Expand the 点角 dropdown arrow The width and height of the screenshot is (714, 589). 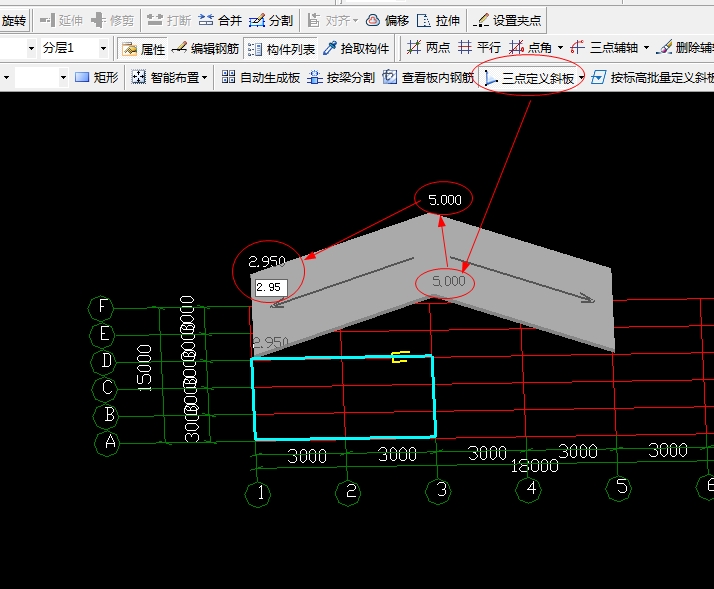pos(561,47)
